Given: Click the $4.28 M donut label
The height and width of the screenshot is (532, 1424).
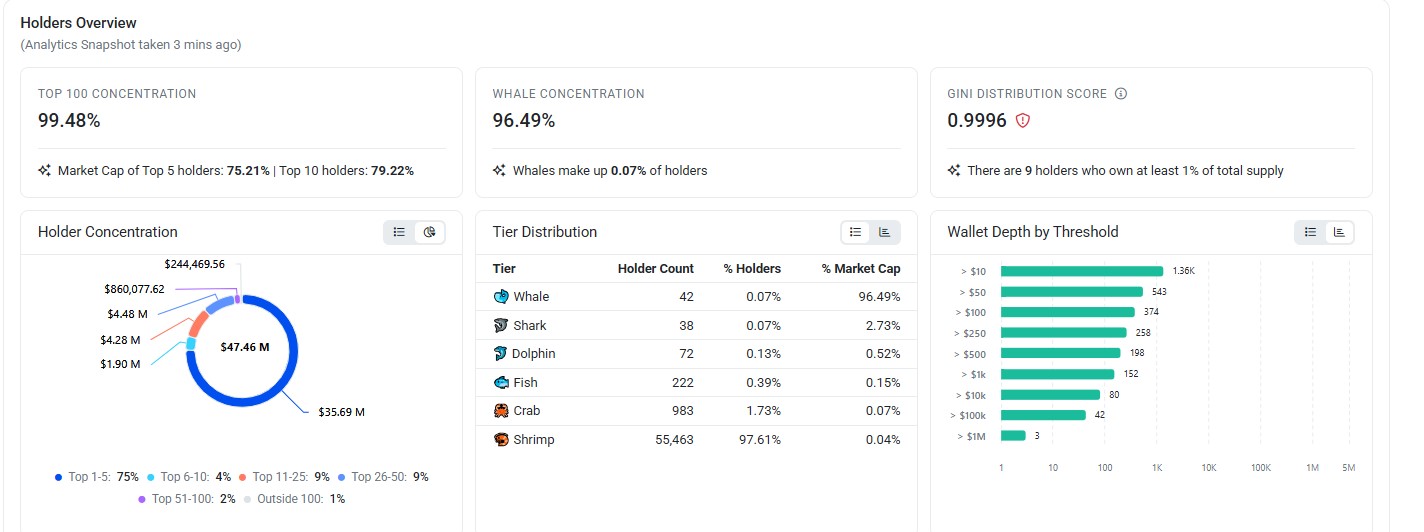Looking at the screenshot, I should pos(120,340).
